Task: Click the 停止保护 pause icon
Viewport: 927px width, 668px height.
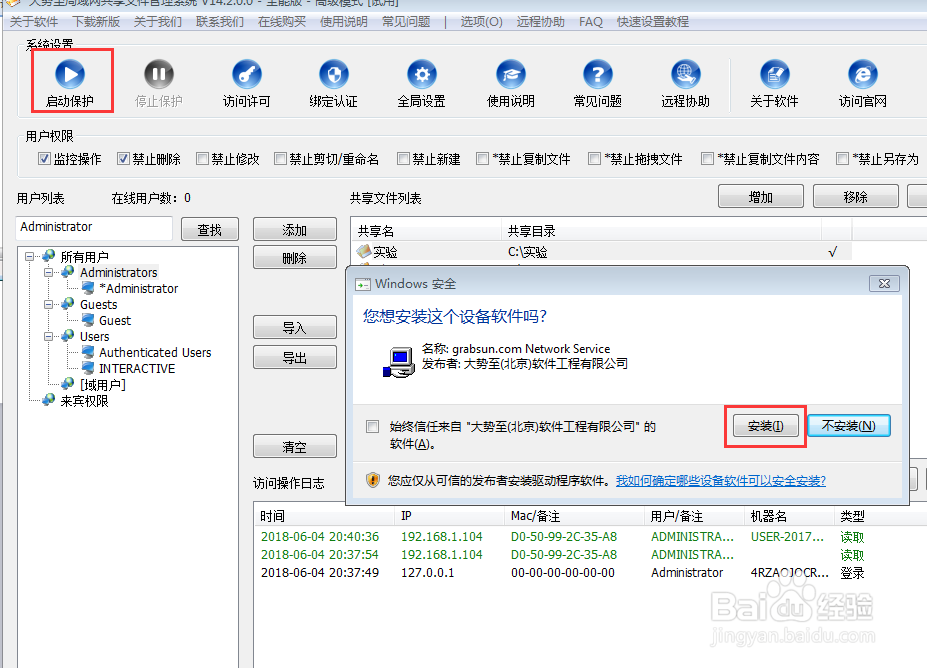Action: [158, 74]
